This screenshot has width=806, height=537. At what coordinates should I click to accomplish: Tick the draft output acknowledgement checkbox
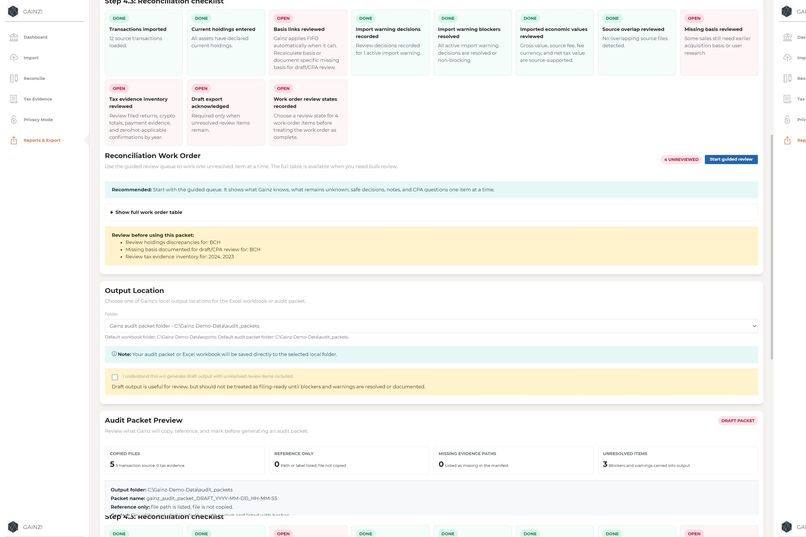tap(115, 377)
